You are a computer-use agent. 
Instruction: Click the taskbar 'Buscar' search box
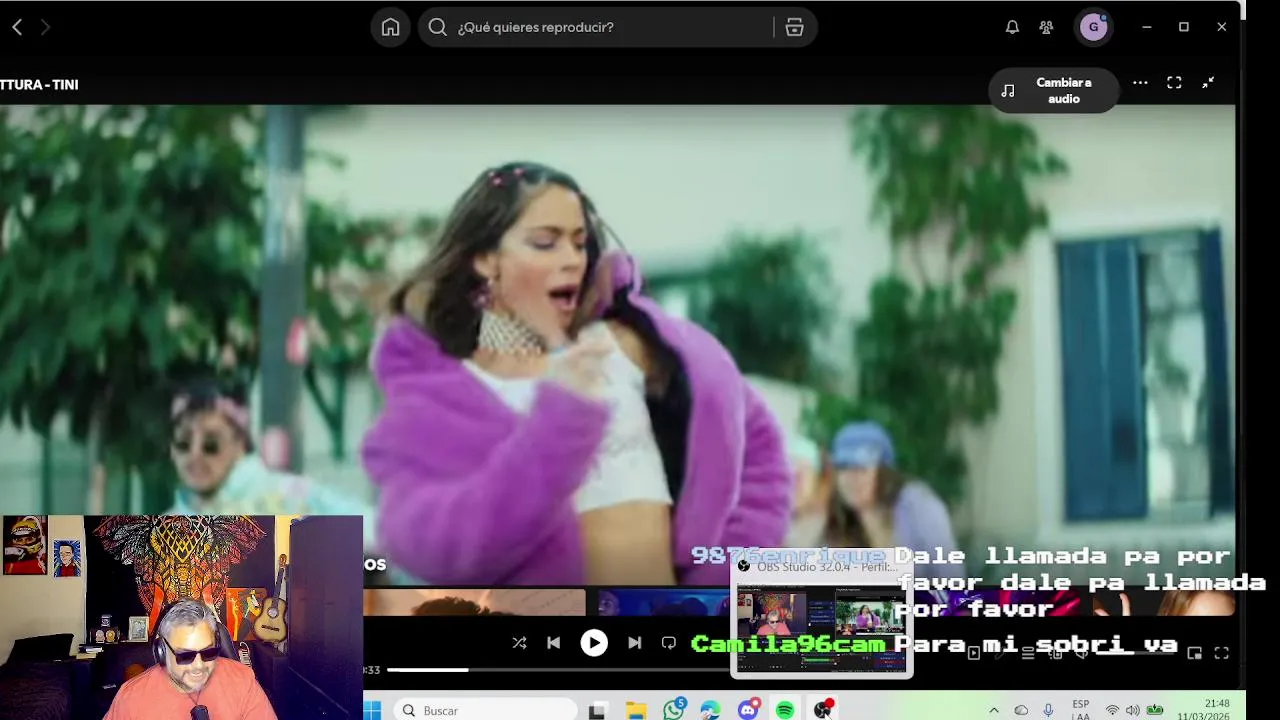pos(487,710)
